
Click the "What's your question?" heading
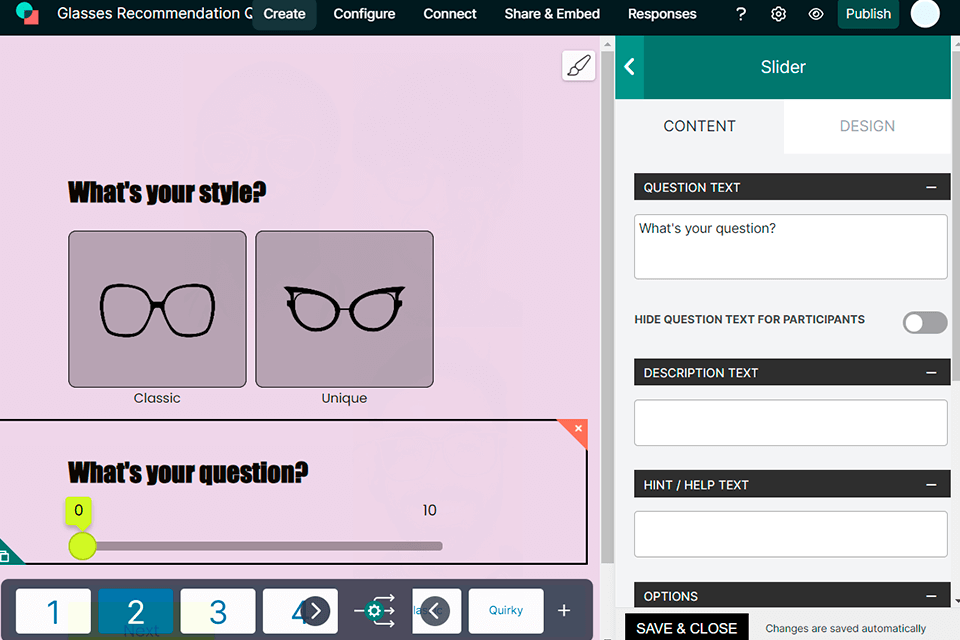(188, 472)
